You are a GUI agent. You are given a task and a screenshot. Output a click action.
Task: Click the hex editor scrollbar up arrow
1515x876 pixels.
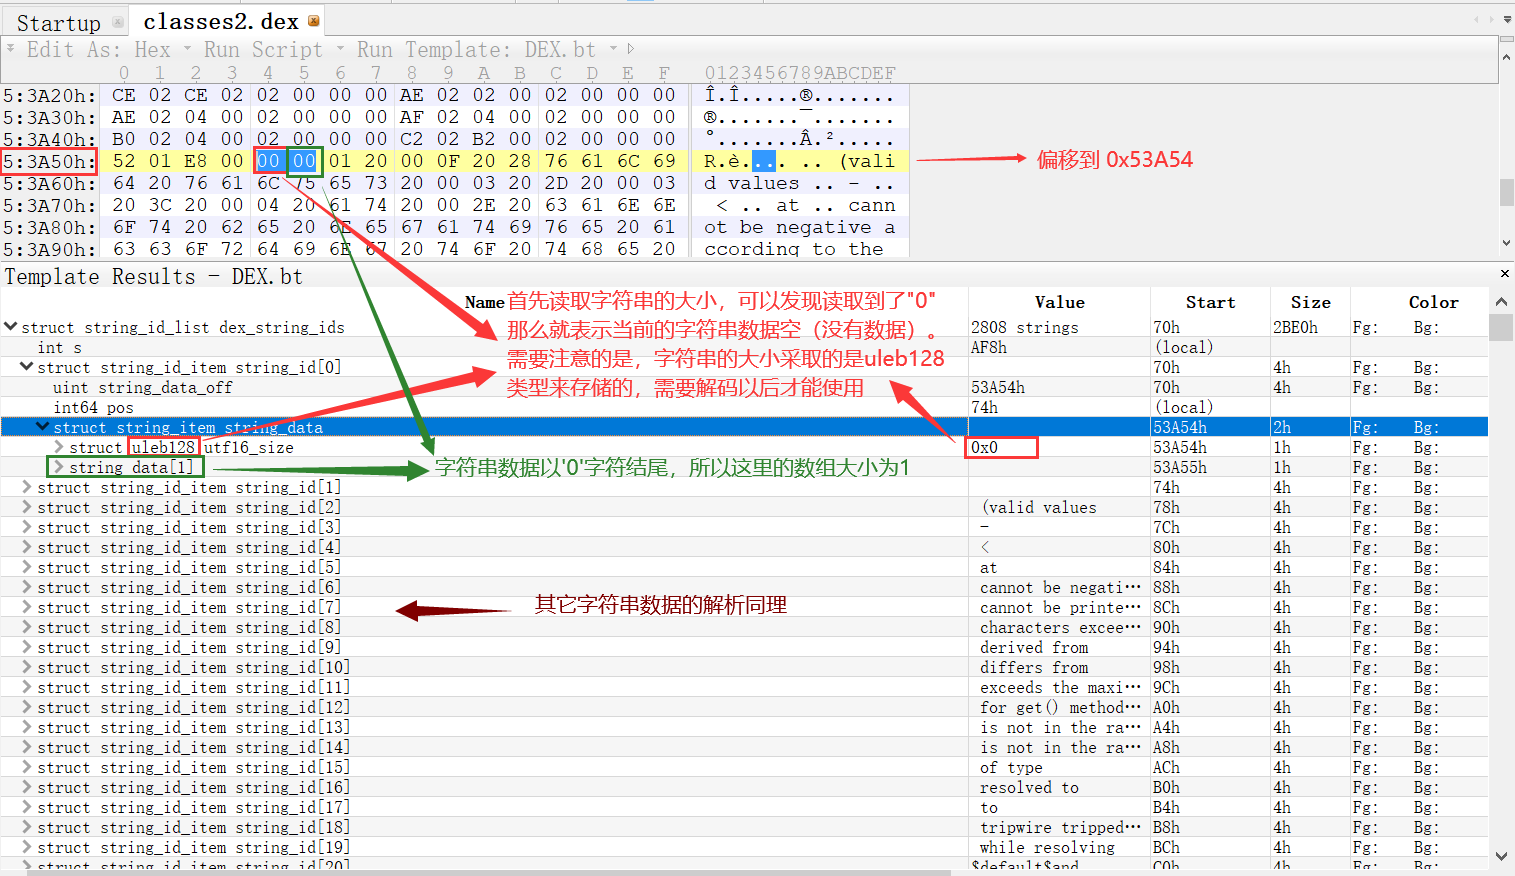[1506, 58]
